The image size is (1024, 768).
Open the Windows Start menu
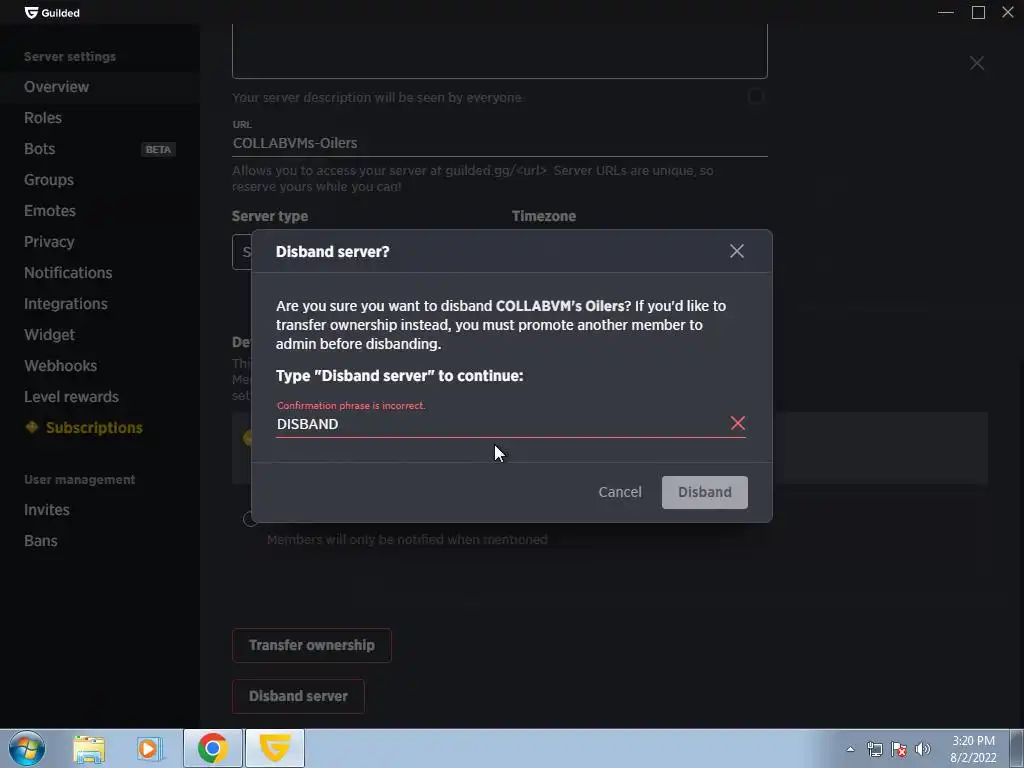(x=27, y=748)
